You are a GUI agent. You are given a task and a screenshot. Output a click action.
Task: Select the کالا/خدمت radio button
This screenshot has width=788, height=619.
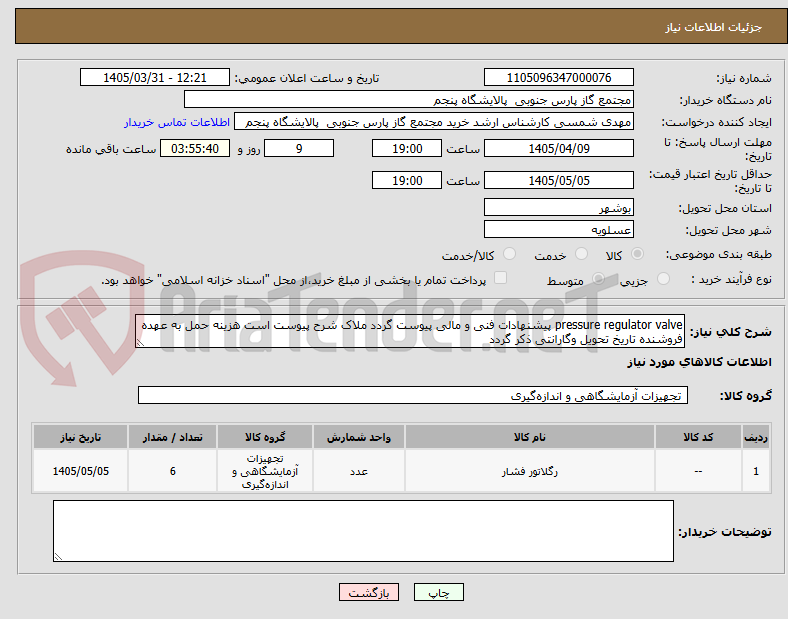(510, 254)
